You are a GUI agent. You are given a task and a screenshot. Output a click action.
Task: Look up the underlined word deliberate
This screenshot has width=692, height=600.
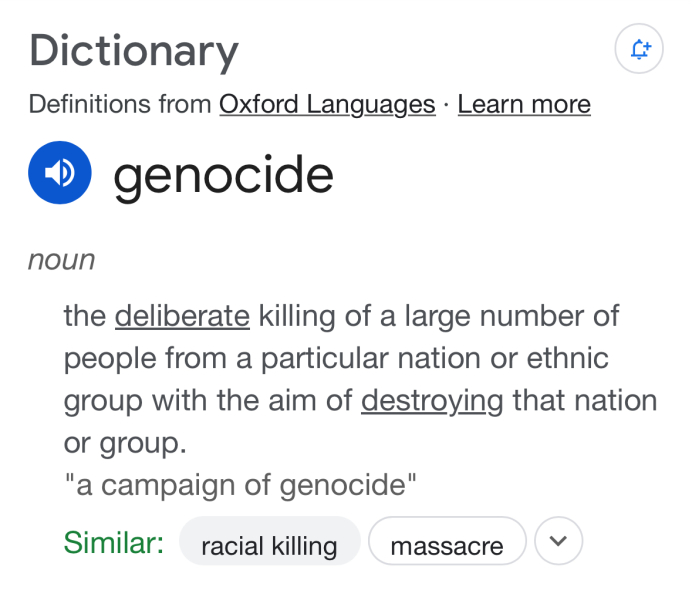[x=182, y=316]
